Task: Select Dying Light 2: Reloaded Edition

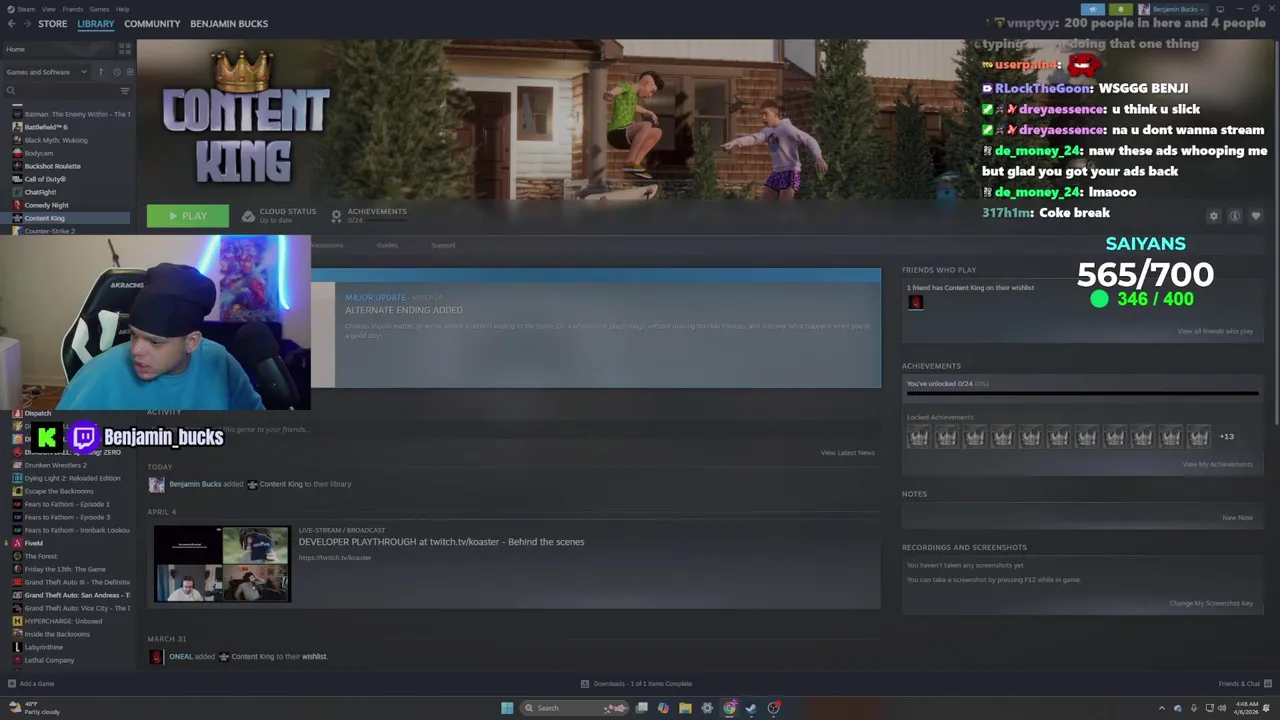Action: [72, 478]
